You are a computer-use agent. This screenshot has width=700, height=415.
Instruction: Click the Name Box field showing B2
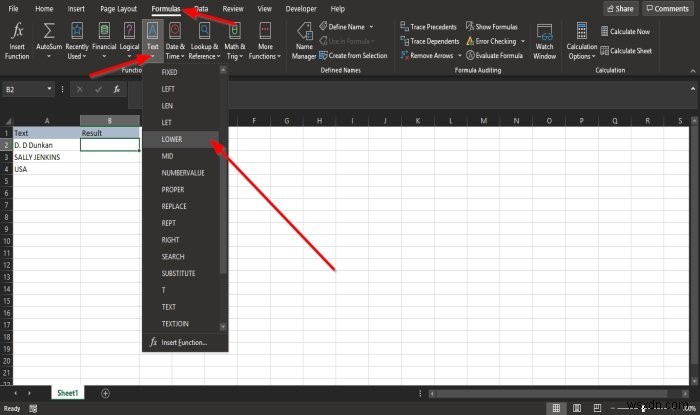click(x=25, y=89)
